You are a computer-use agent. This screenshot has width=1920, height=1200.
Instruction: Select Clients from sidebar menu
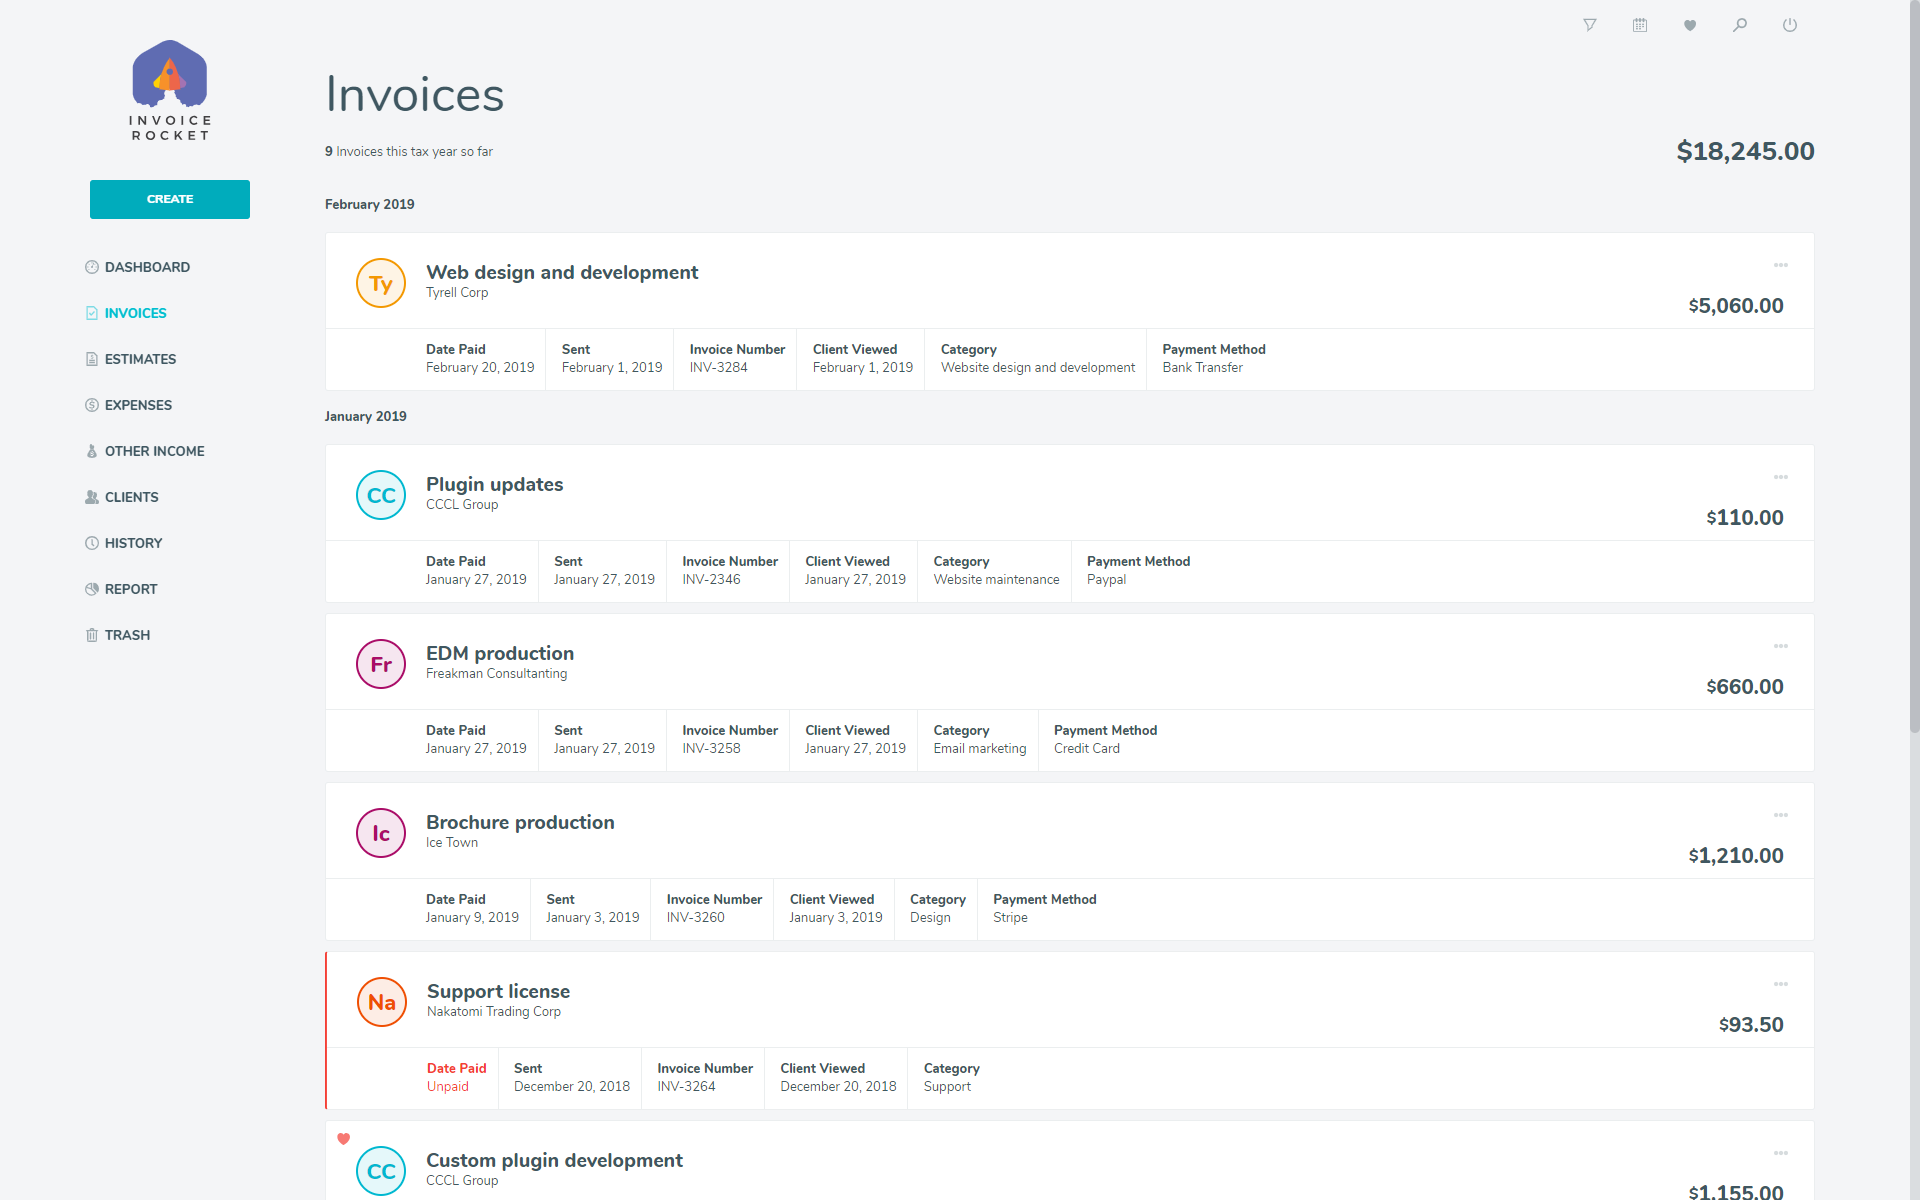tap(131, 497)
